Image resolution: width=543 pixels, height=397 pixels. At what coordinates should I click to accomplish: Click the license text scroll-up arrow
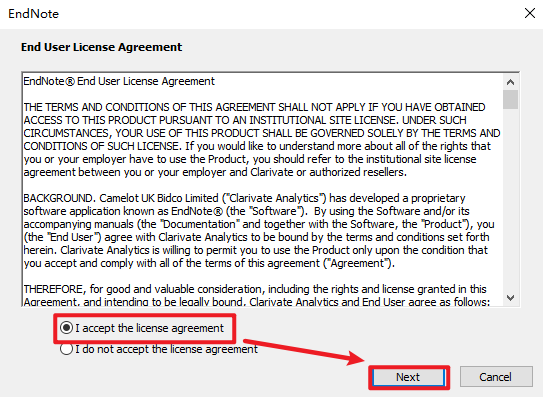(510, 82)
